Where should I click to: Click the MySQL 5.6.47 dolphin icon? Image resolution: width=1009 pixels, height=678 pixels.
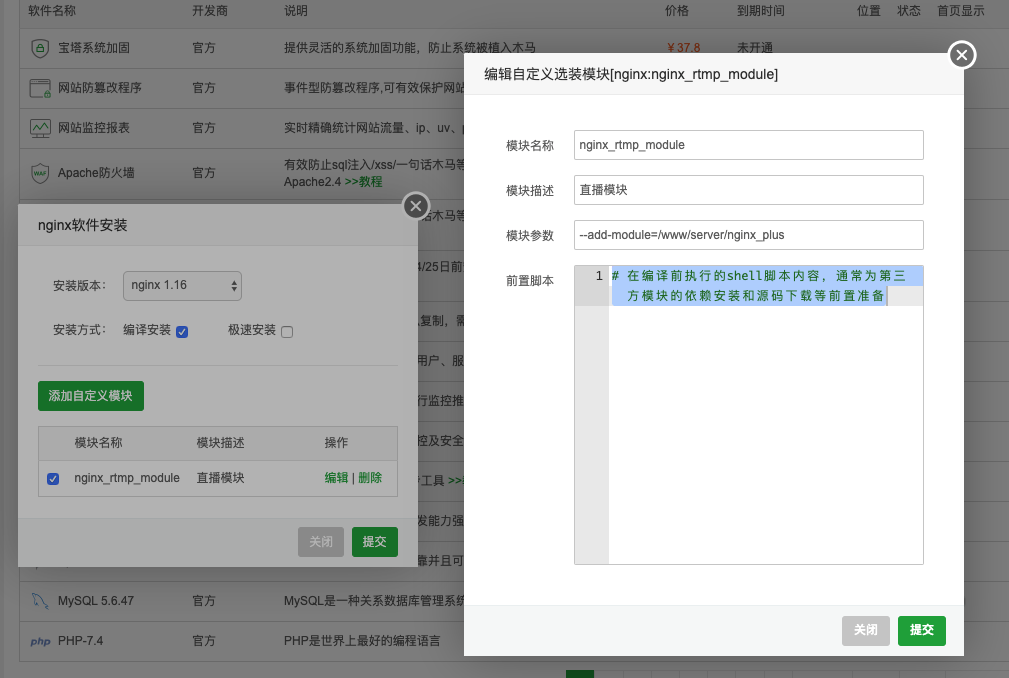[40, 601]
